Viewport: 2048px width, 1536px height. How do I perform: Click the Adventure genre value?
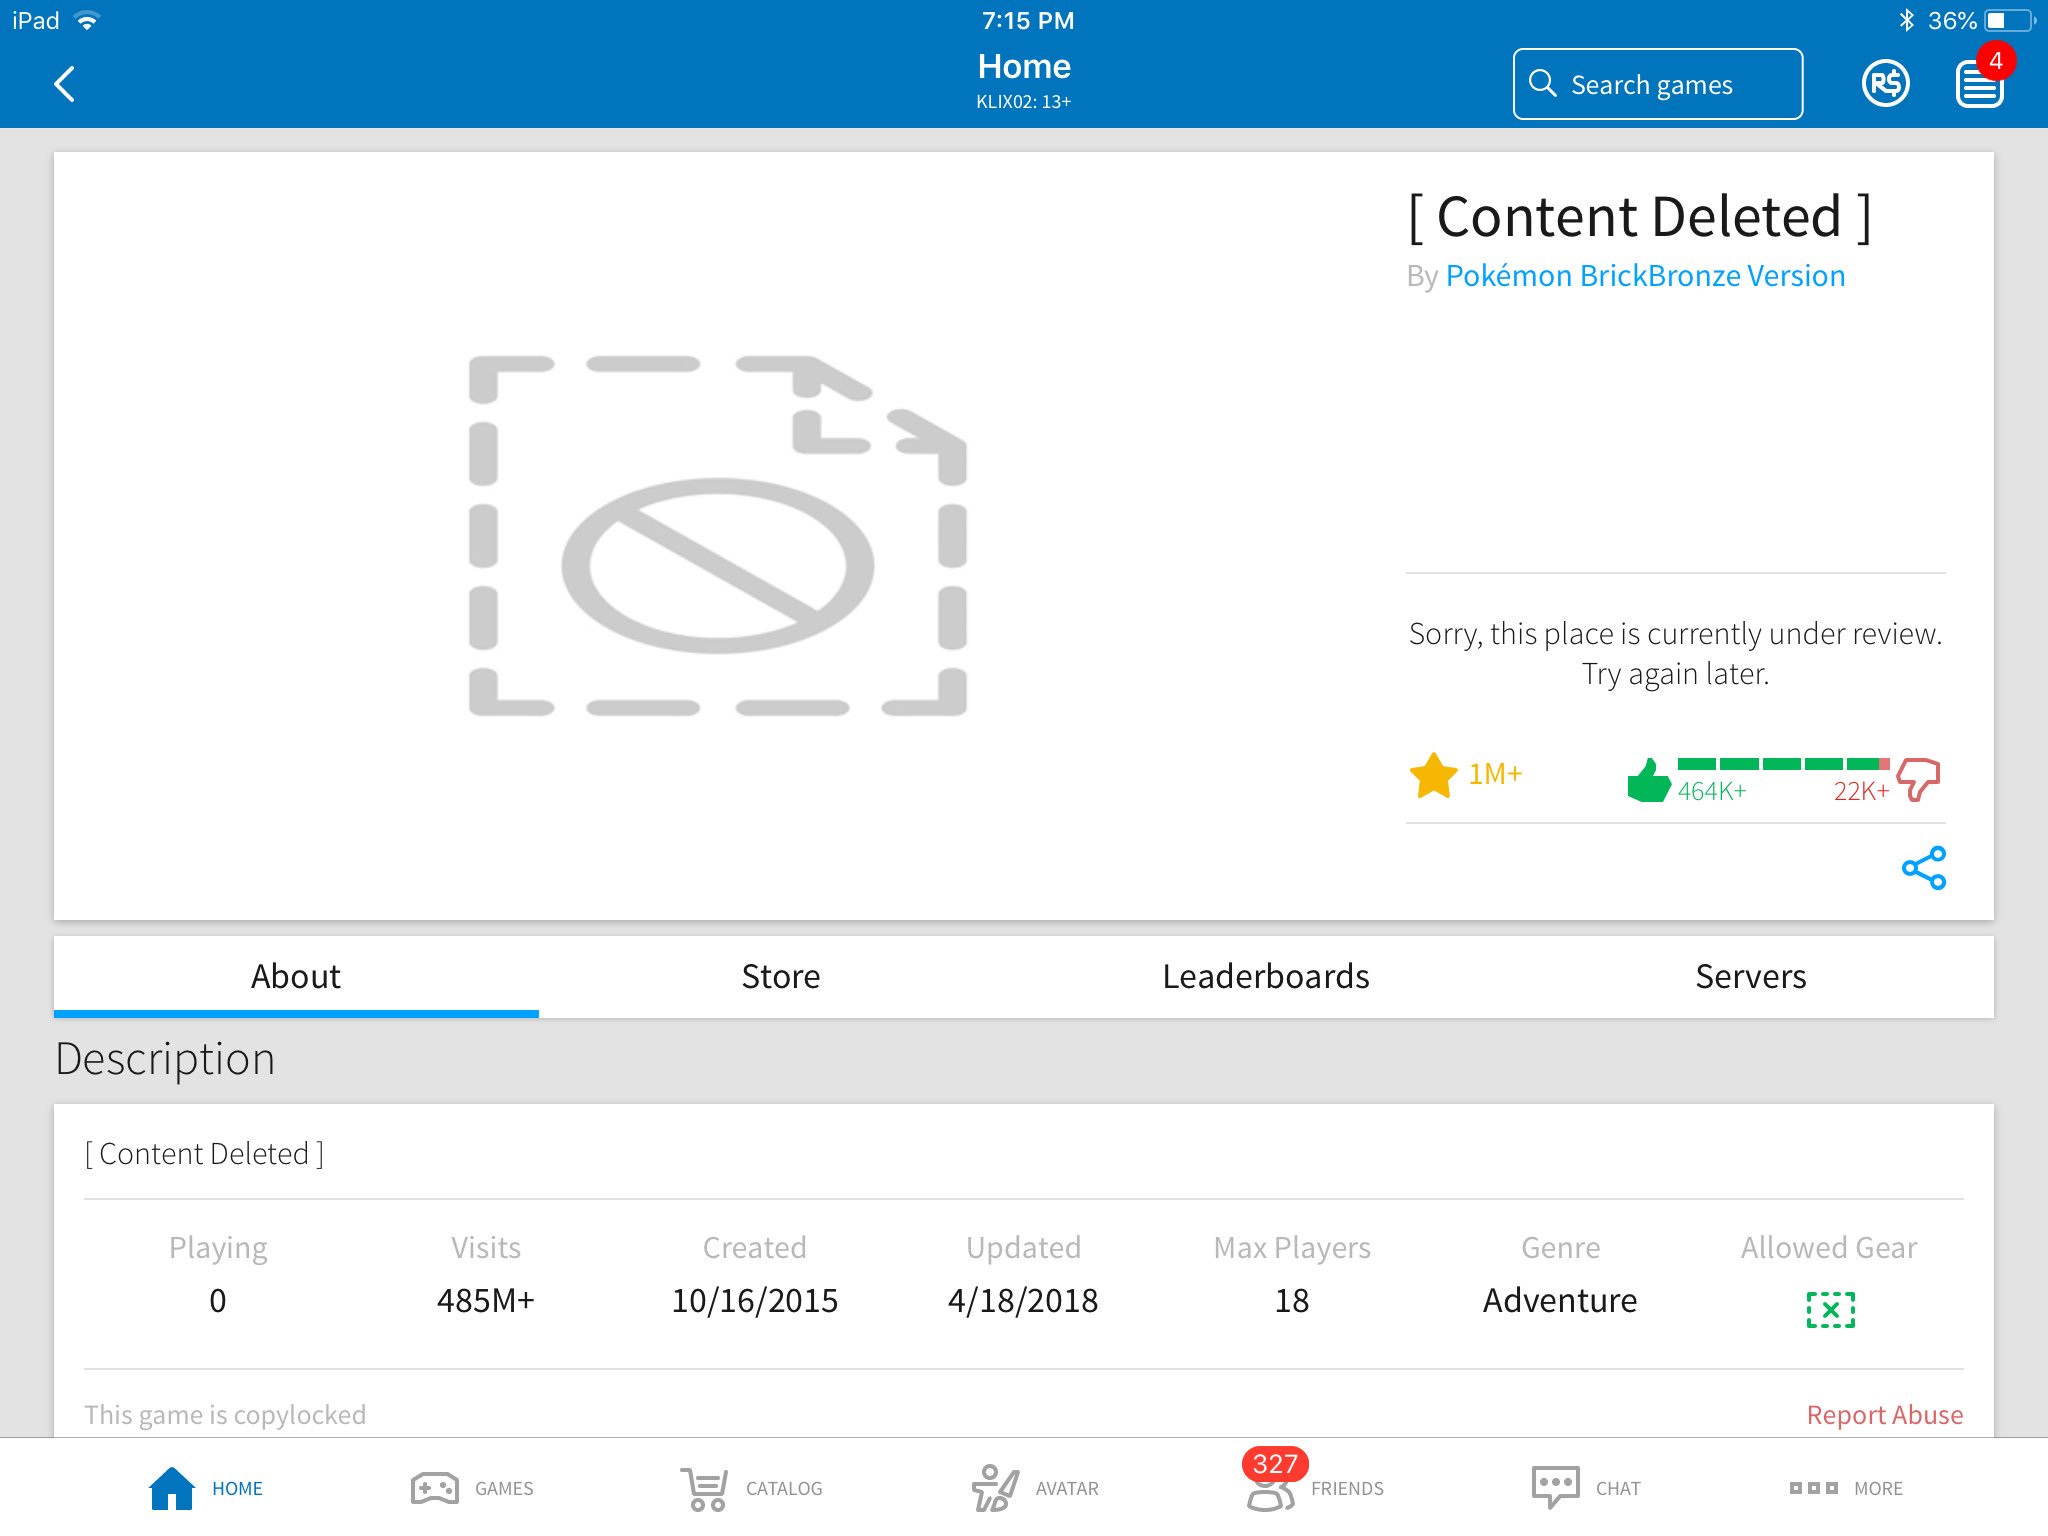[x=1560, y=1300]
